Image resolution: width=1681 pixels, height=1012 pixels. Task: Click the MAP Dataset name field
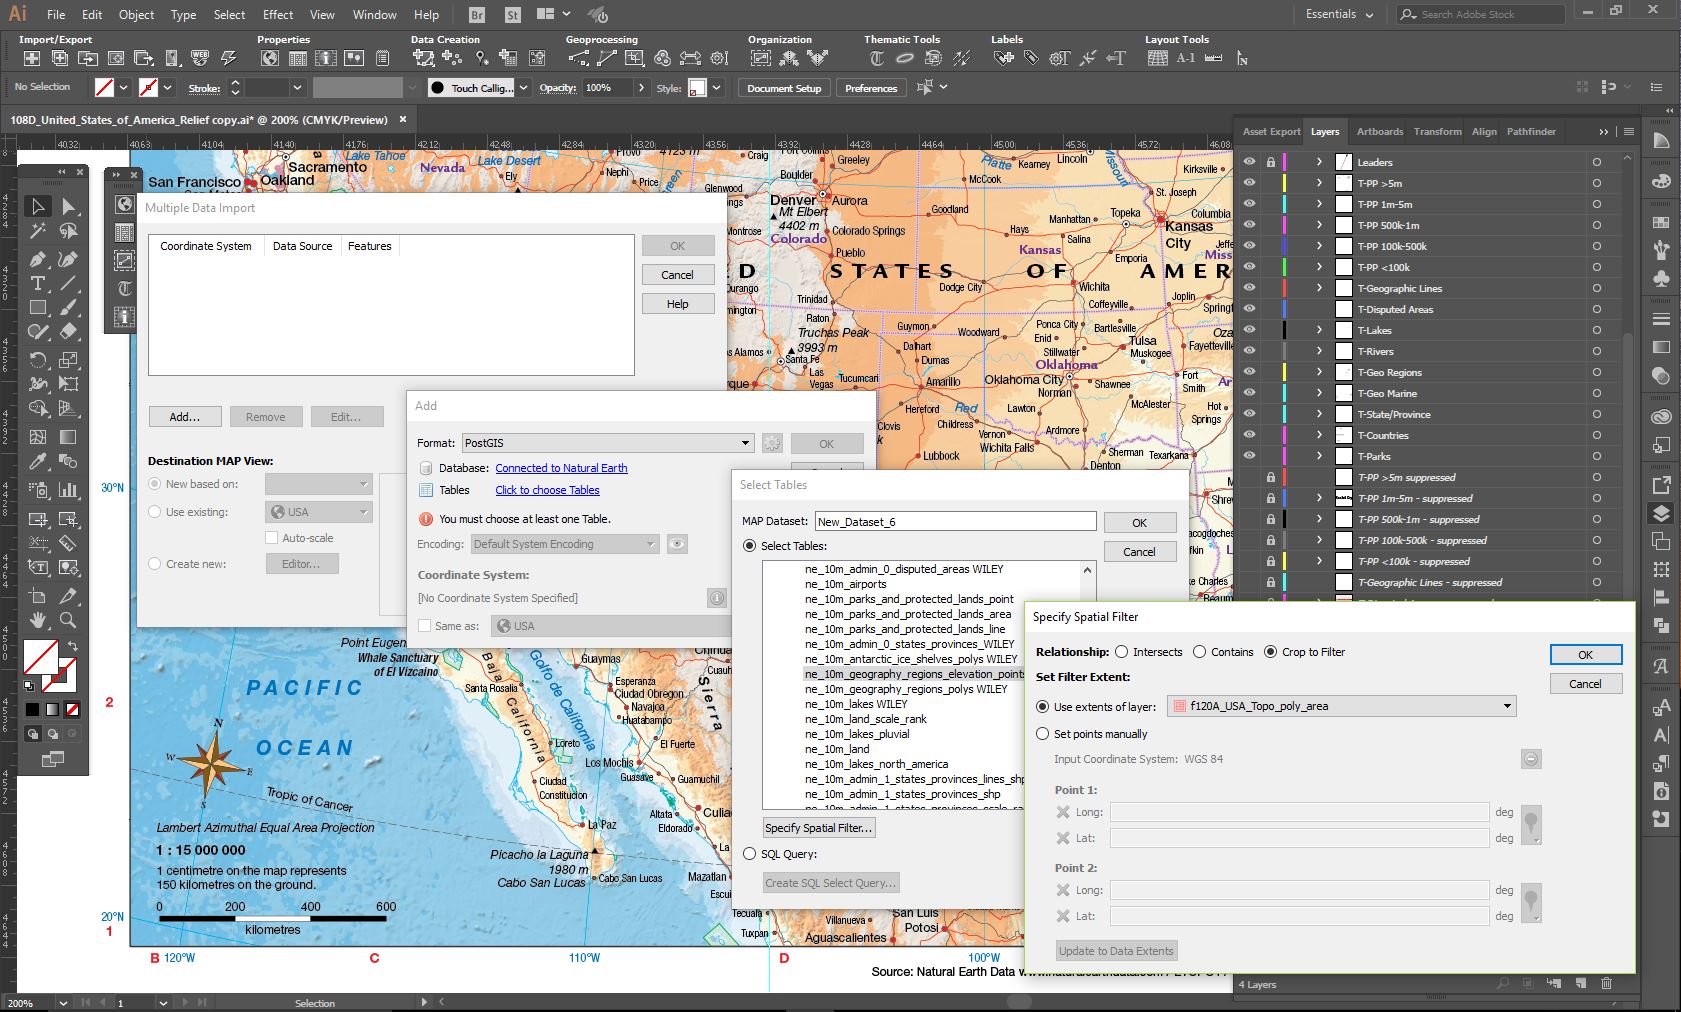pos(956,522)
